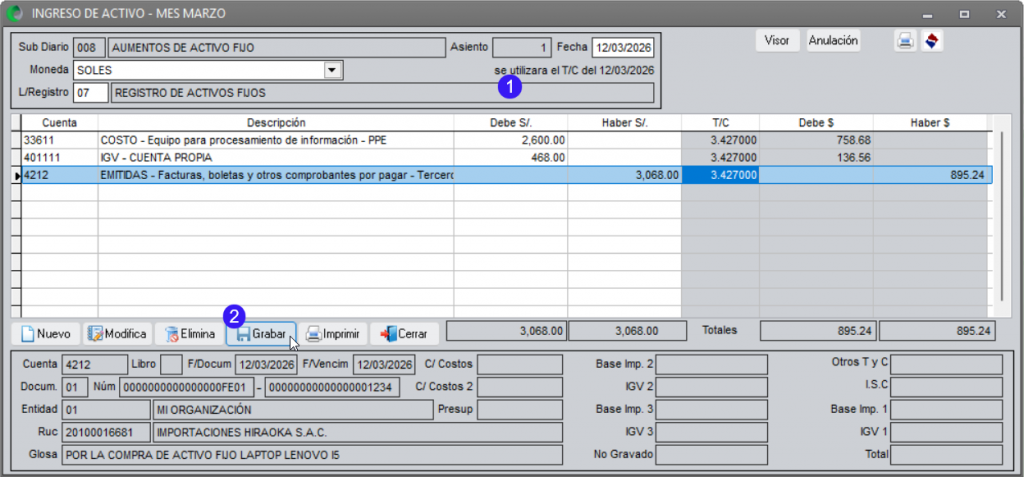The image size is (1024, 477).
Task: Click the F/Docum date field
Action: pyautogui.click(x=266, y=364)
